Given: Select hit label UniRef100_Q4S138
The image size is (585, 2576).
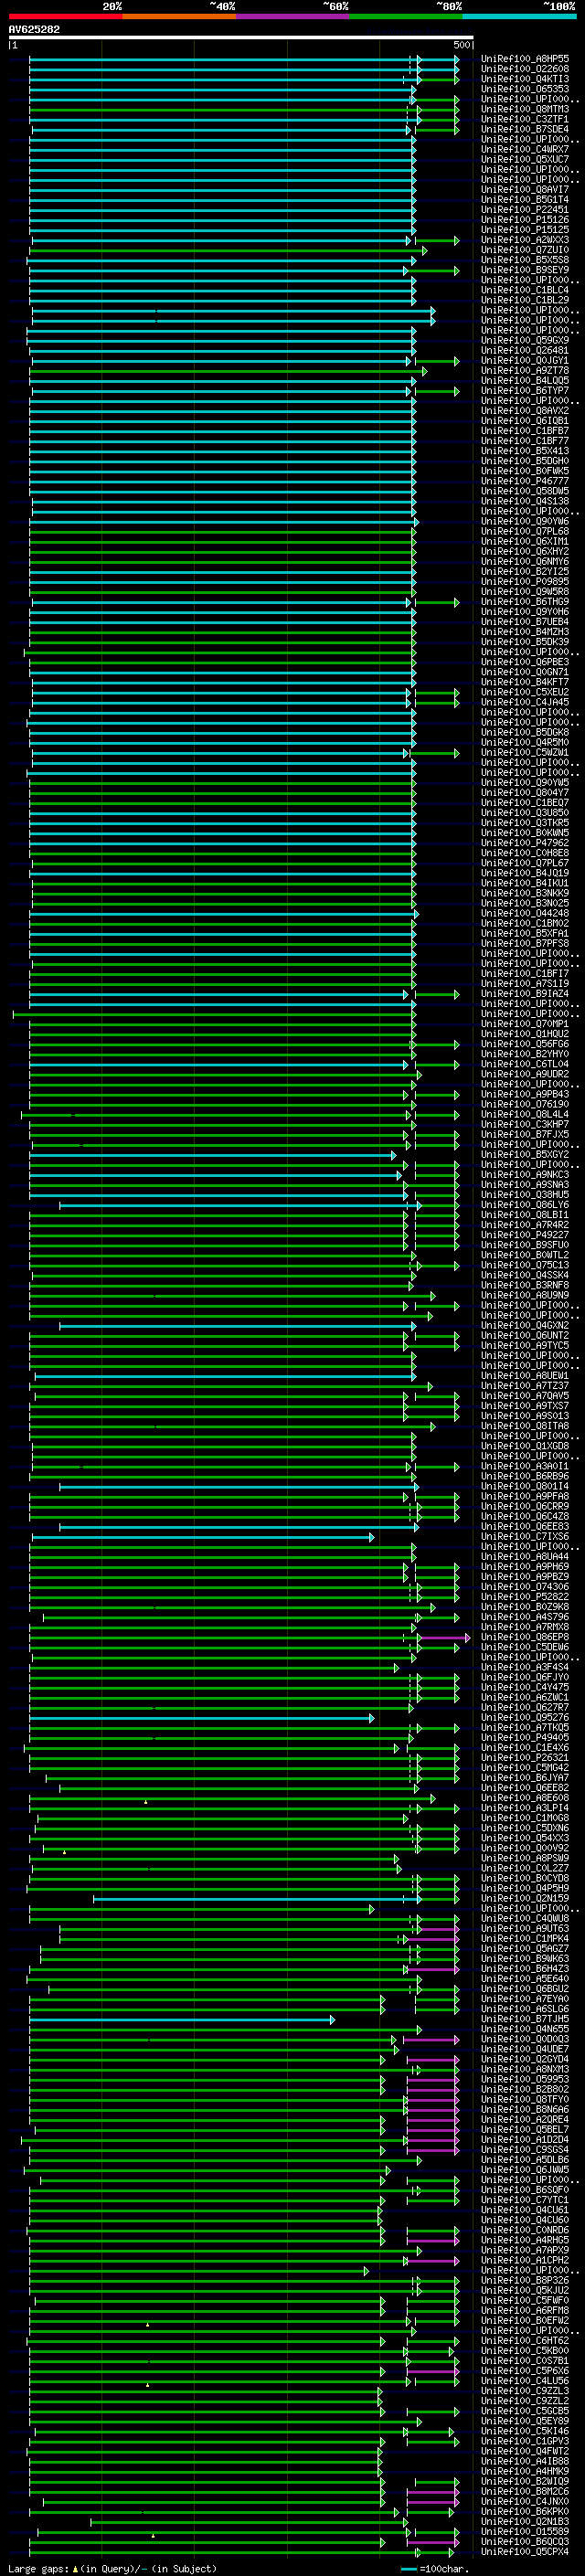Looking at the screenshot, I should pyautogui.click(x=525, y=501).
